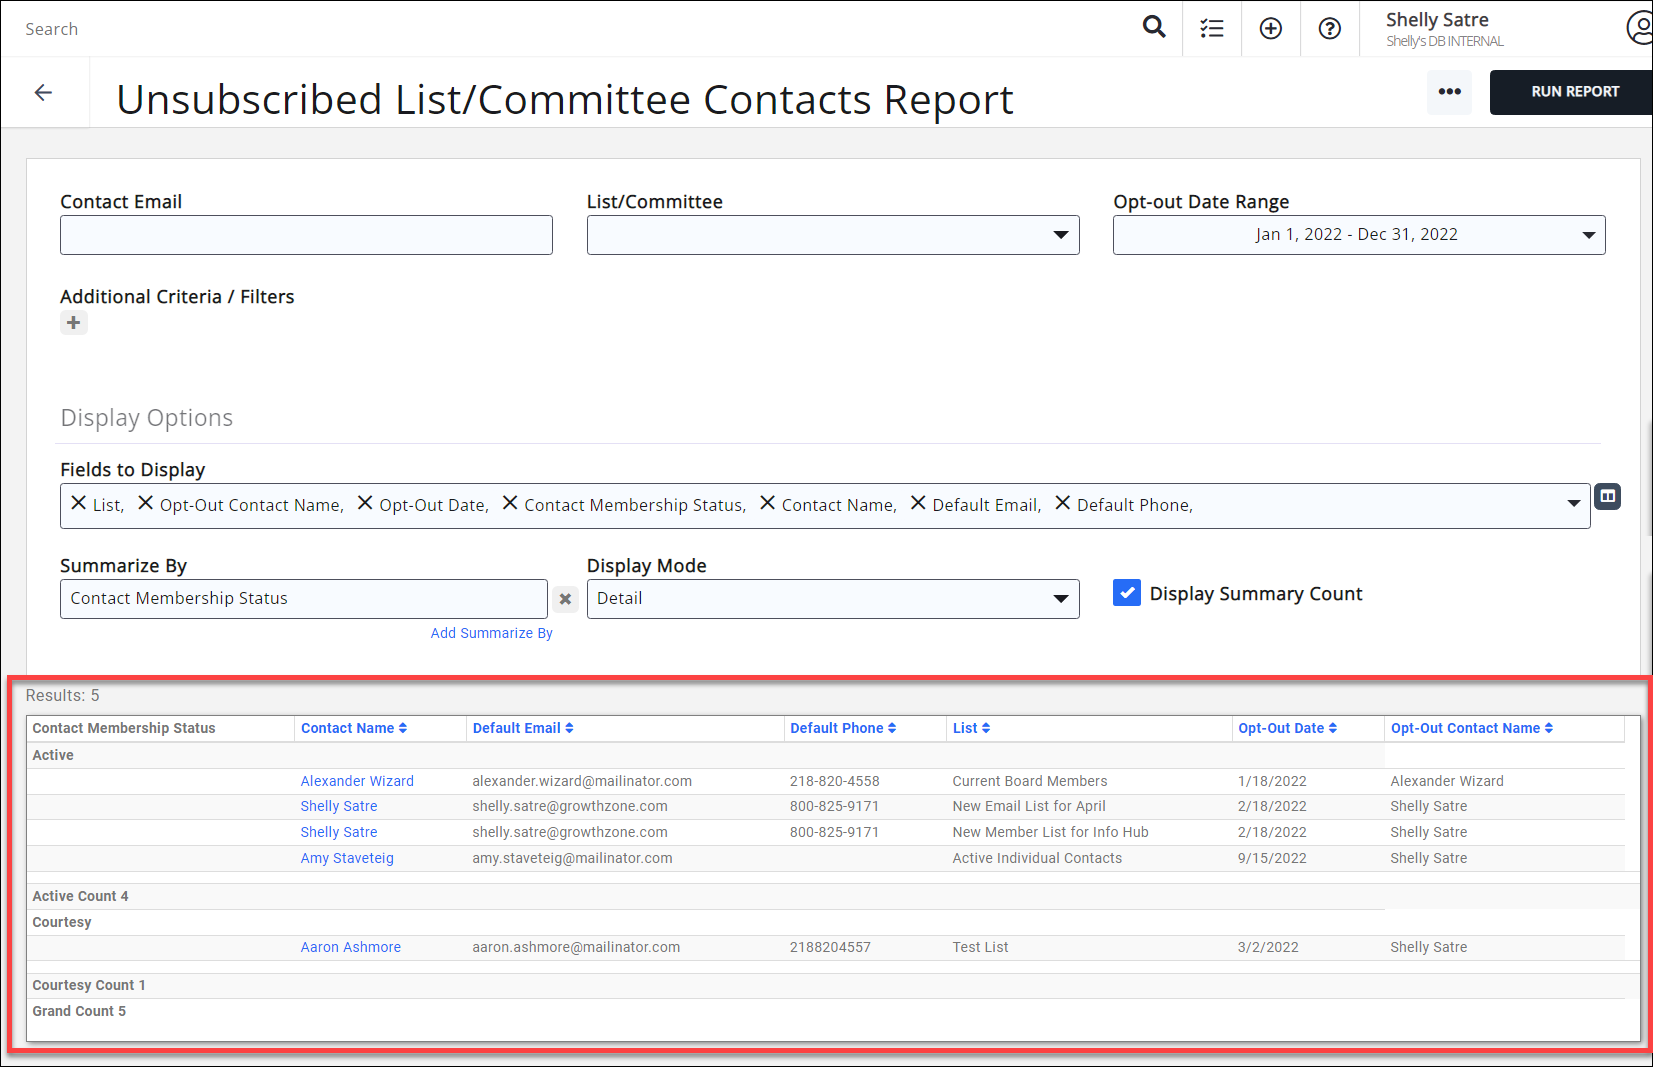The width and height of the screenshot is (1653, 1067).
Task: Navigate back using the left arrow icon
Action: tap(43, 92)
